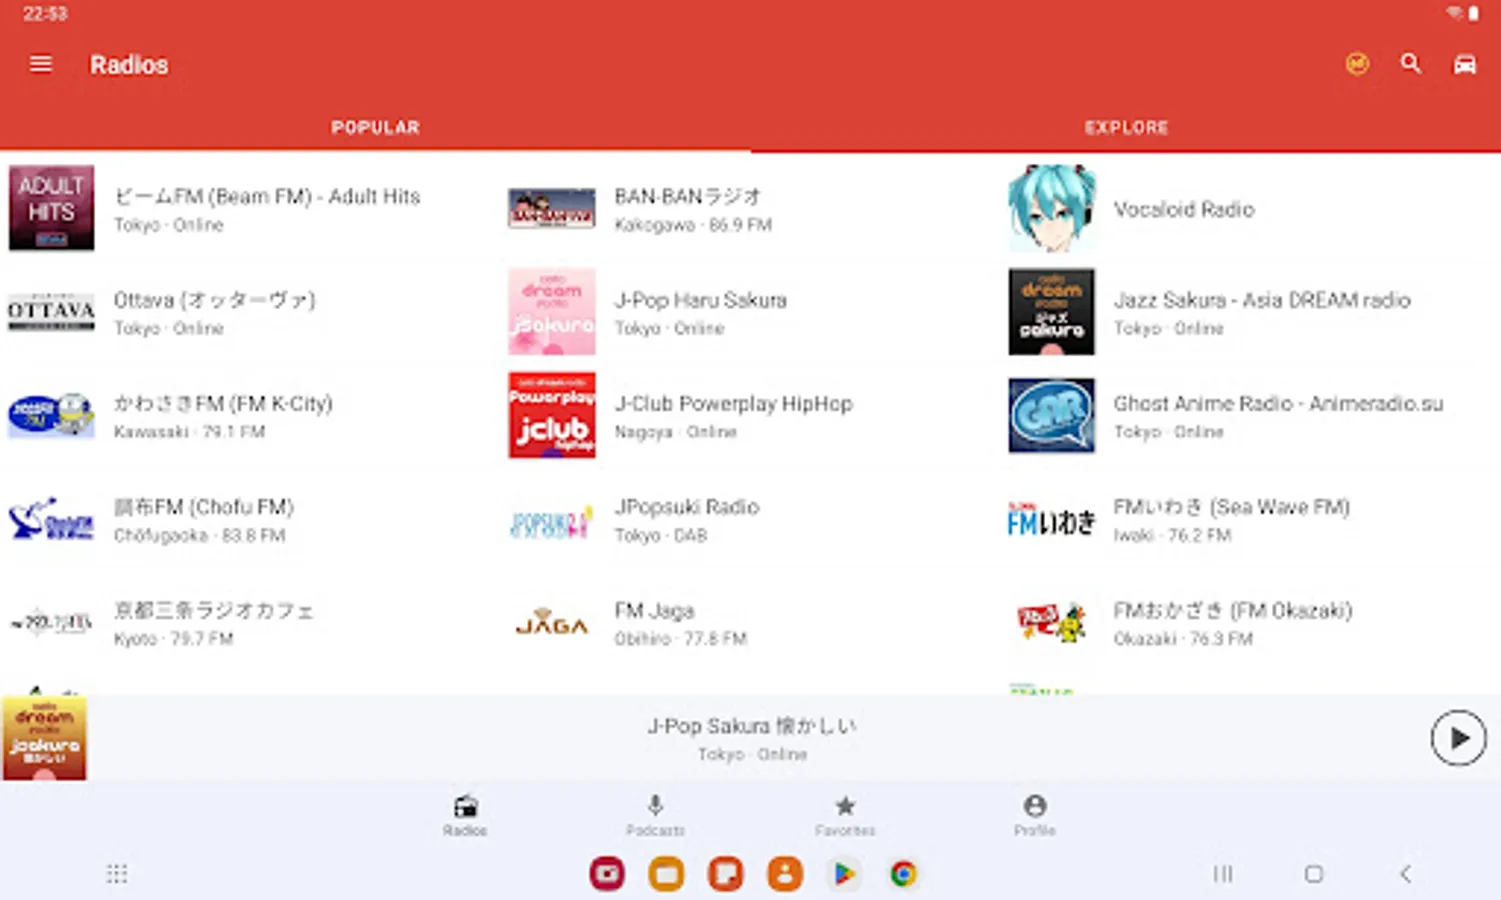Tap Ghost Anime Radio GAR logo
Image resolution: width=1501 pixels, height=900 pixels.
tap(1051, 415)
